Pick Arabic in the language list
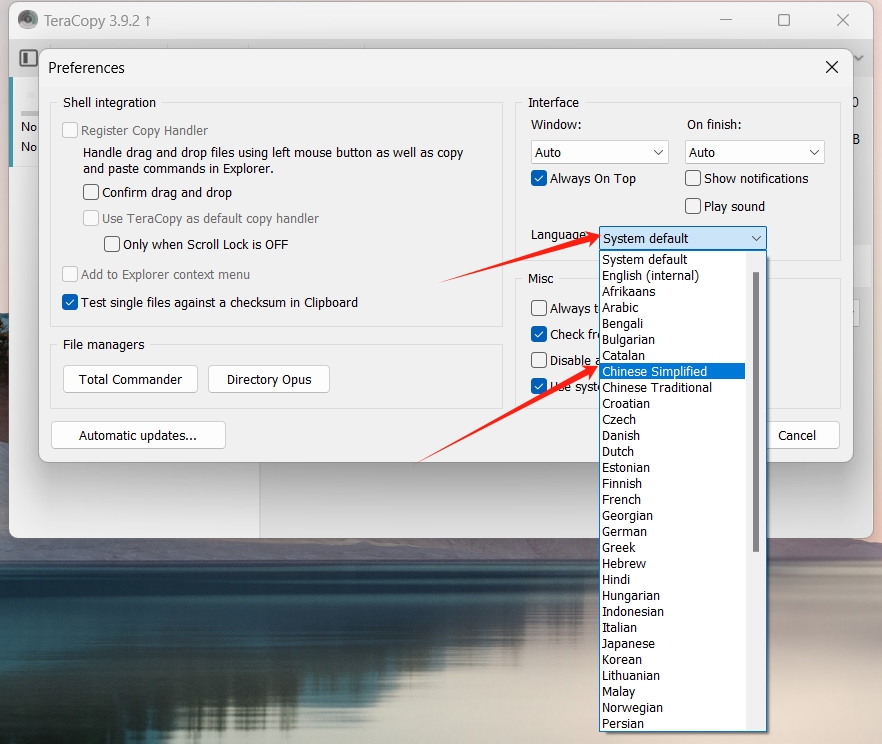 [x=673, y=308]
